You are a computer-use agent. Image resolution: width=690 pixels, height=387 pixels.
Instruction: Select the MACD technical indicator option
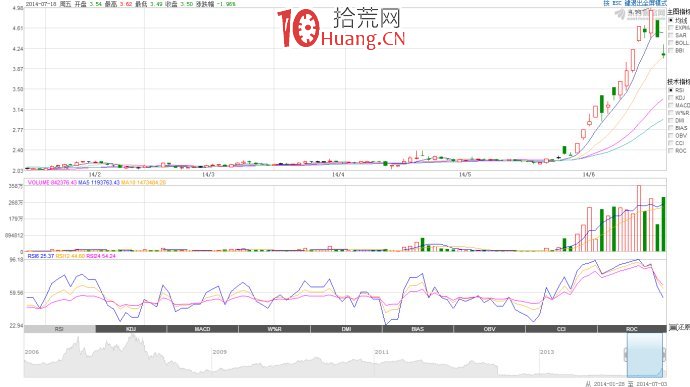point(671,105)
